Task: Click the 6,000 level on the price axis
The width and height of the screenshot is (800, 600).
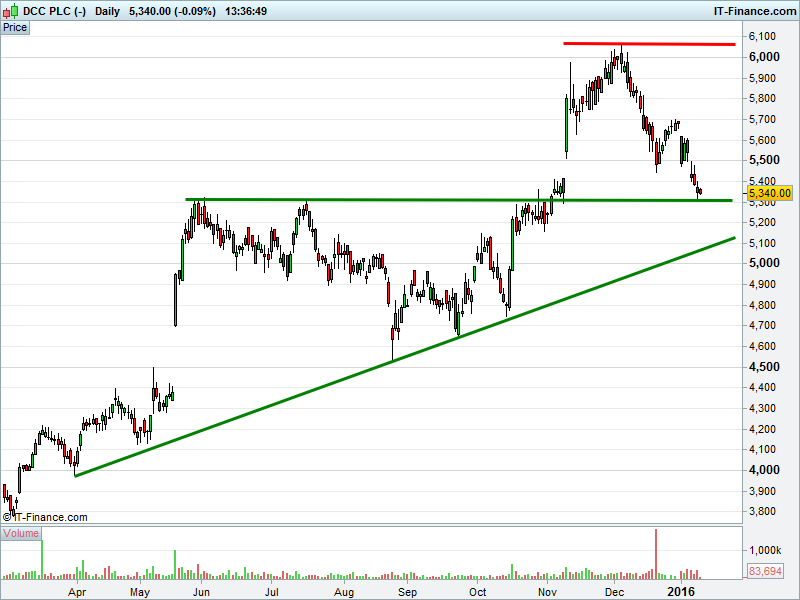Action: [x=763, y=57]
